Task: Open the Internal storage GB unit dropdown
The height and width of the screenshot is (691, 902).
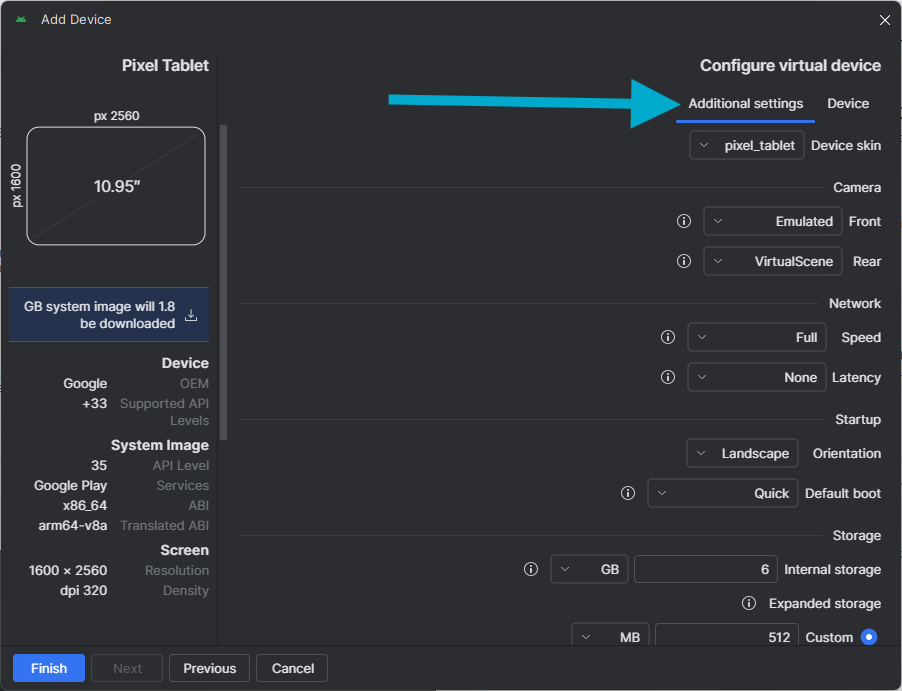Action: 589,569
